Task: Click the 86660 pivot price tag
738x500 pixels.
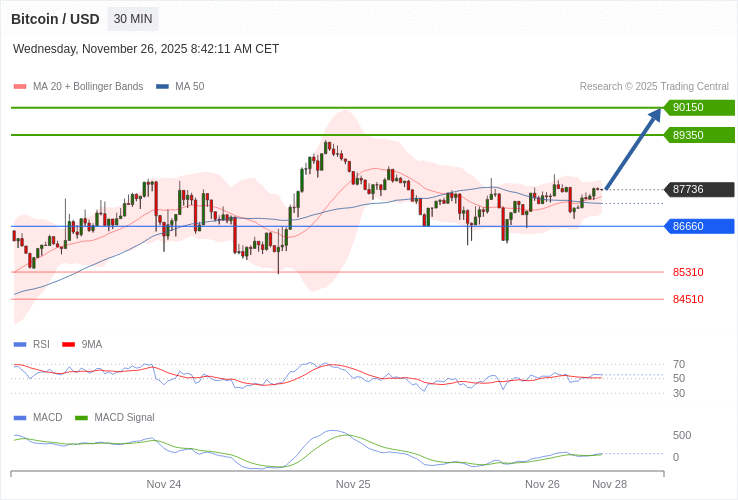Action: tap(699, 226)
